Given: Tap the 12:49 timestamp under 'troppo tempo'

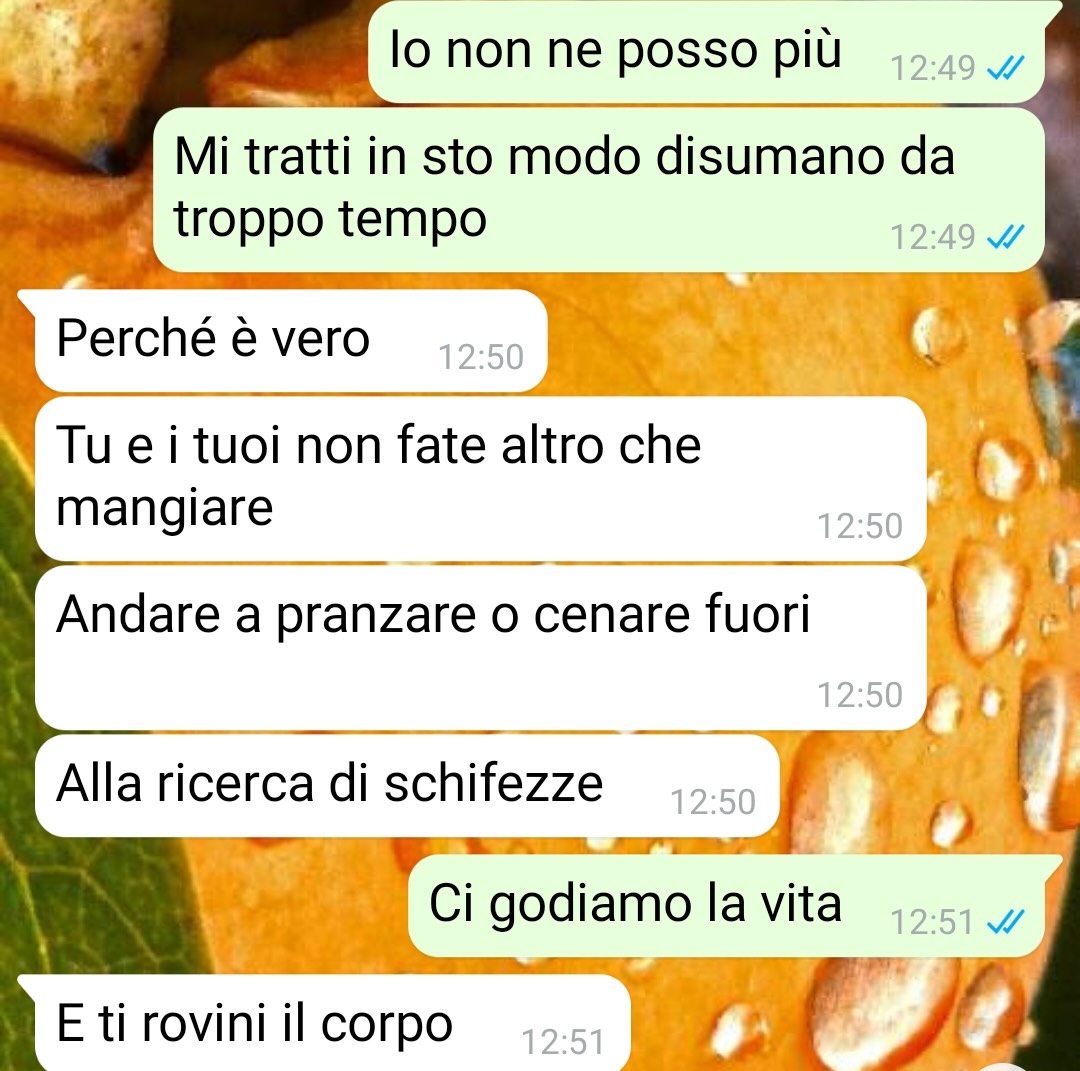Looking at the screenshot, I should (933, 238).
